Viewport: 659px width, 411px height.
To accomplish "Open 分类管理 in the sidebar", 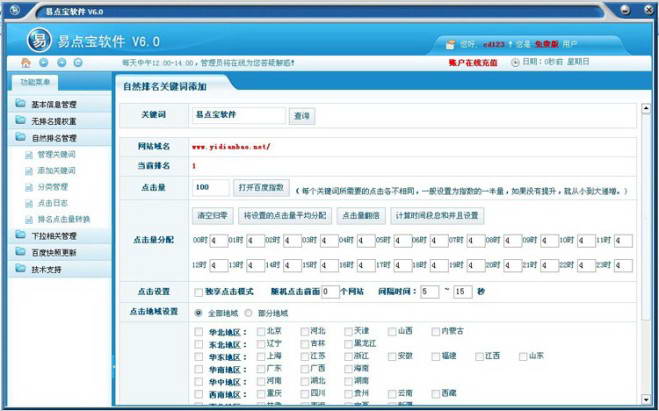I will point(53,187).
